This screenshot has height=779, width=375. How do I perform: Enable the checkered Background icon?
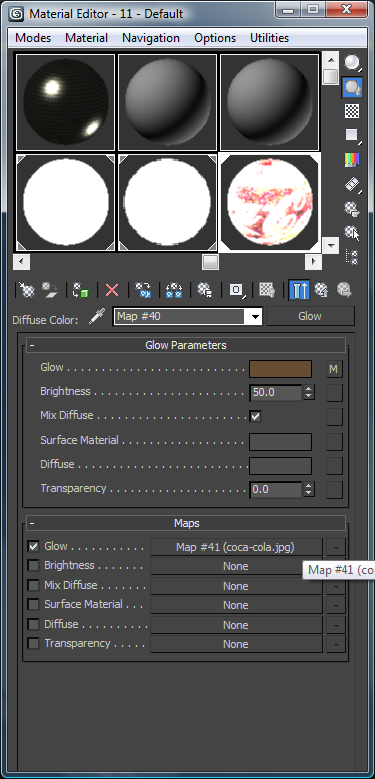coord(352,111)
